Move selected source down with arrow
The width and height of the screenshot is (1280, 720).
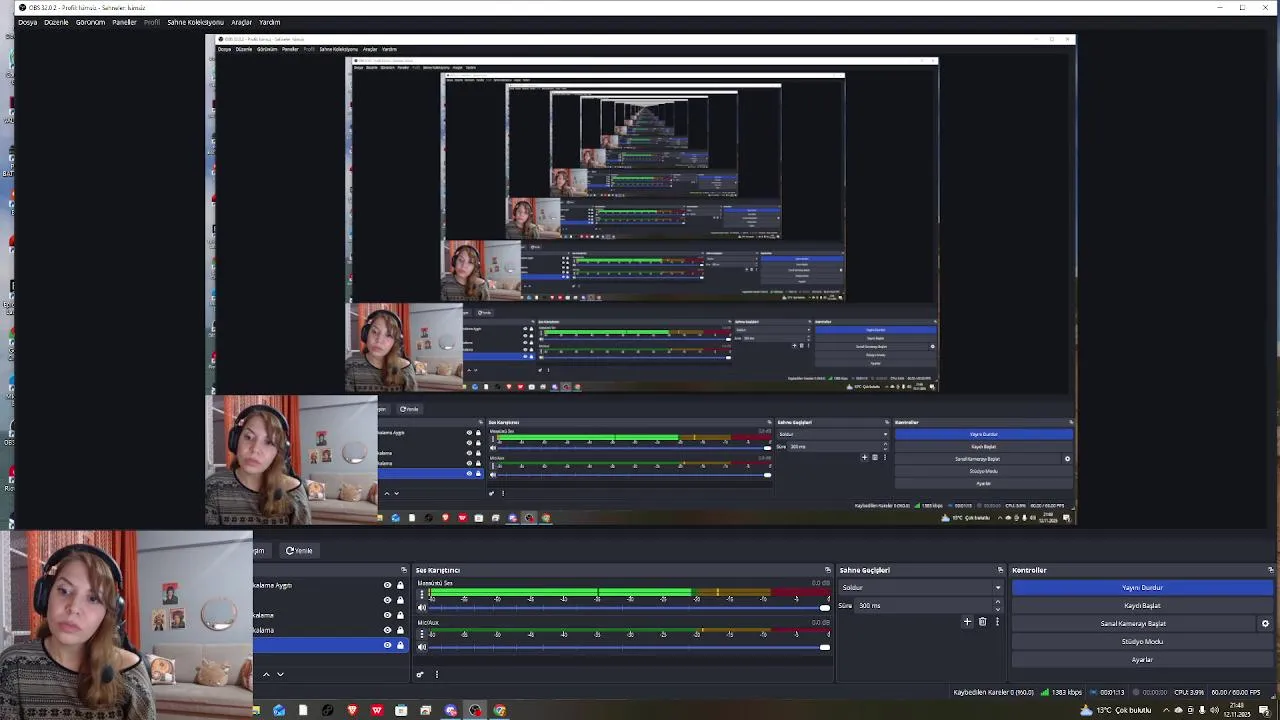(x=280, y=674)
